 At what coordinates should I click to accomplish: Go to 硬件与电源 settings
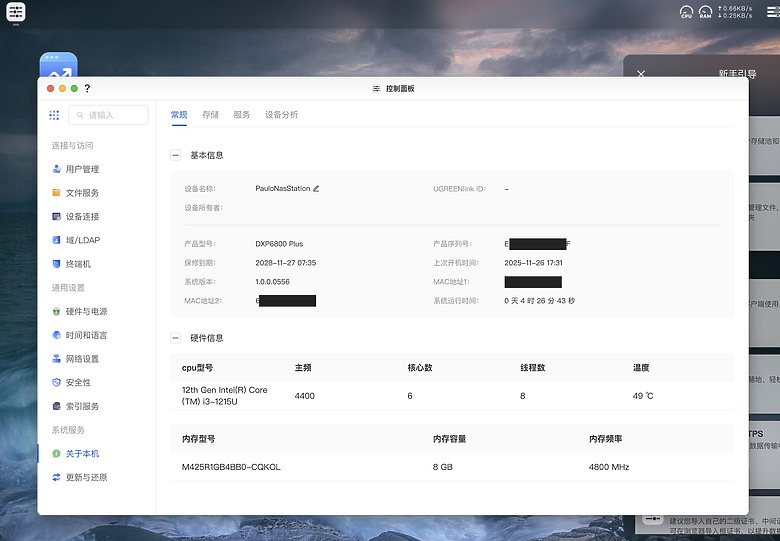(x=86, y=311)
